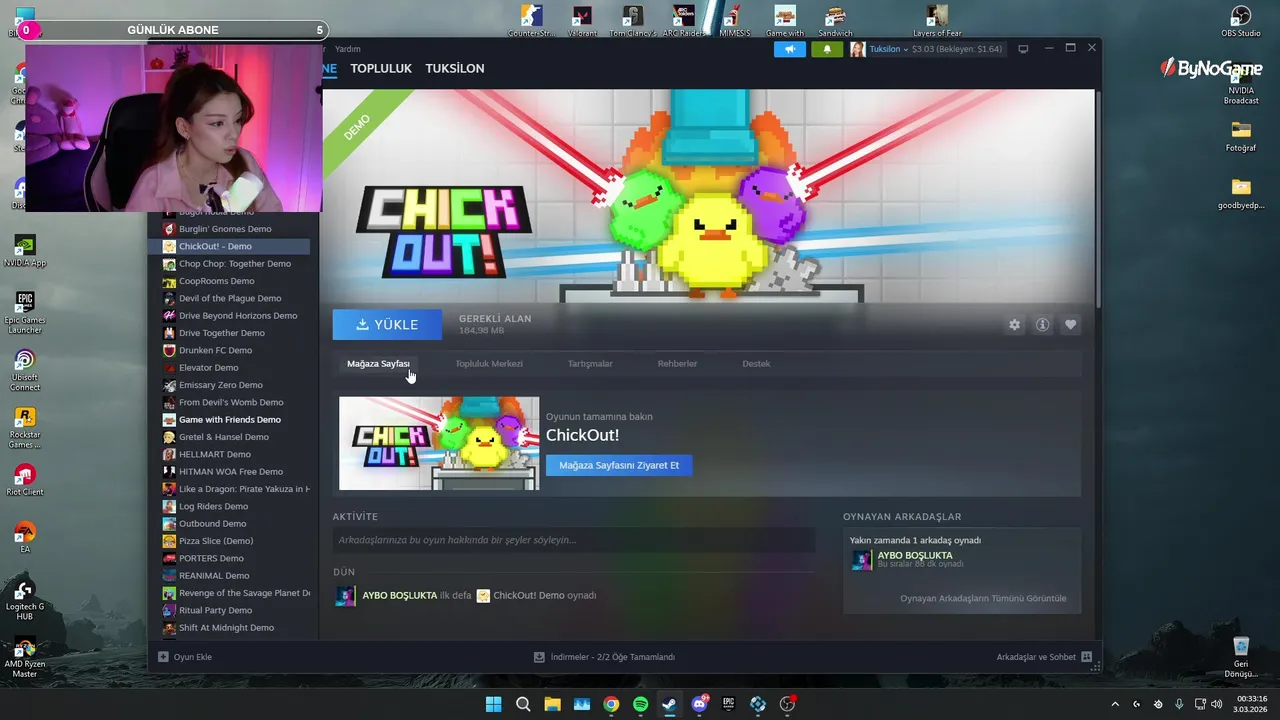Open OBS Studio desktop shortcut
1280x720 pixels.
click(x=1241, y=20)
